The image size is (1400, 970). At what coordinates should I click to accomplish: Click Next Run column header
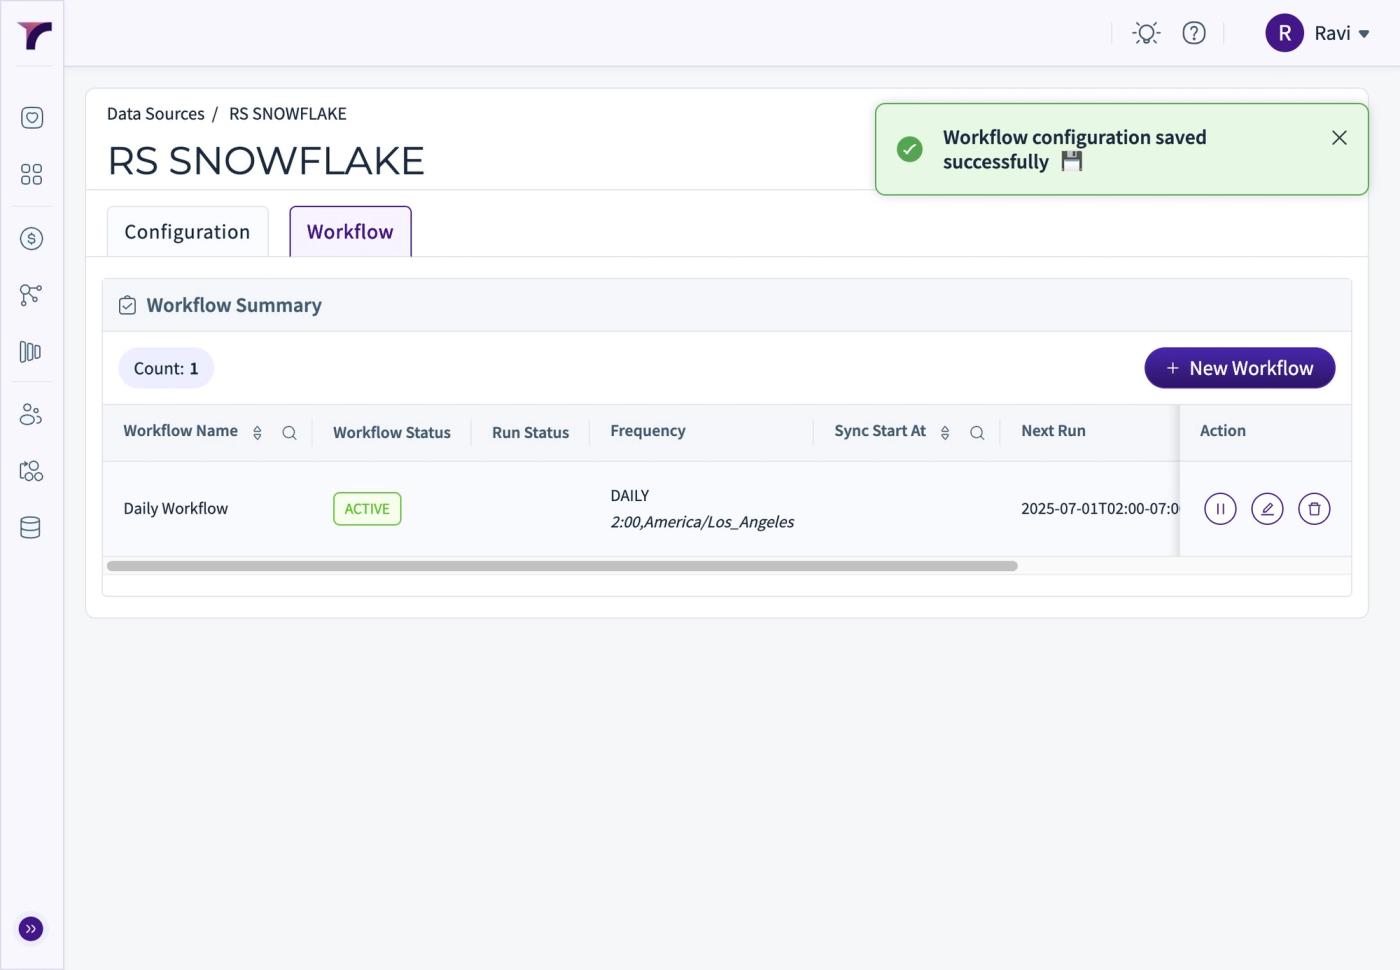tap(1053, 431)
